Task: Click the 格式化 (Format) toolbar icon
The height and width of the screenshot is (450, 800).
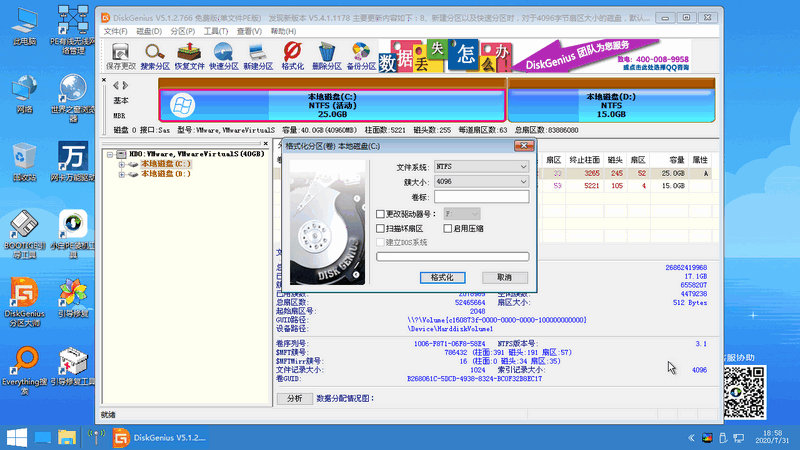Action: coord(292,51)
